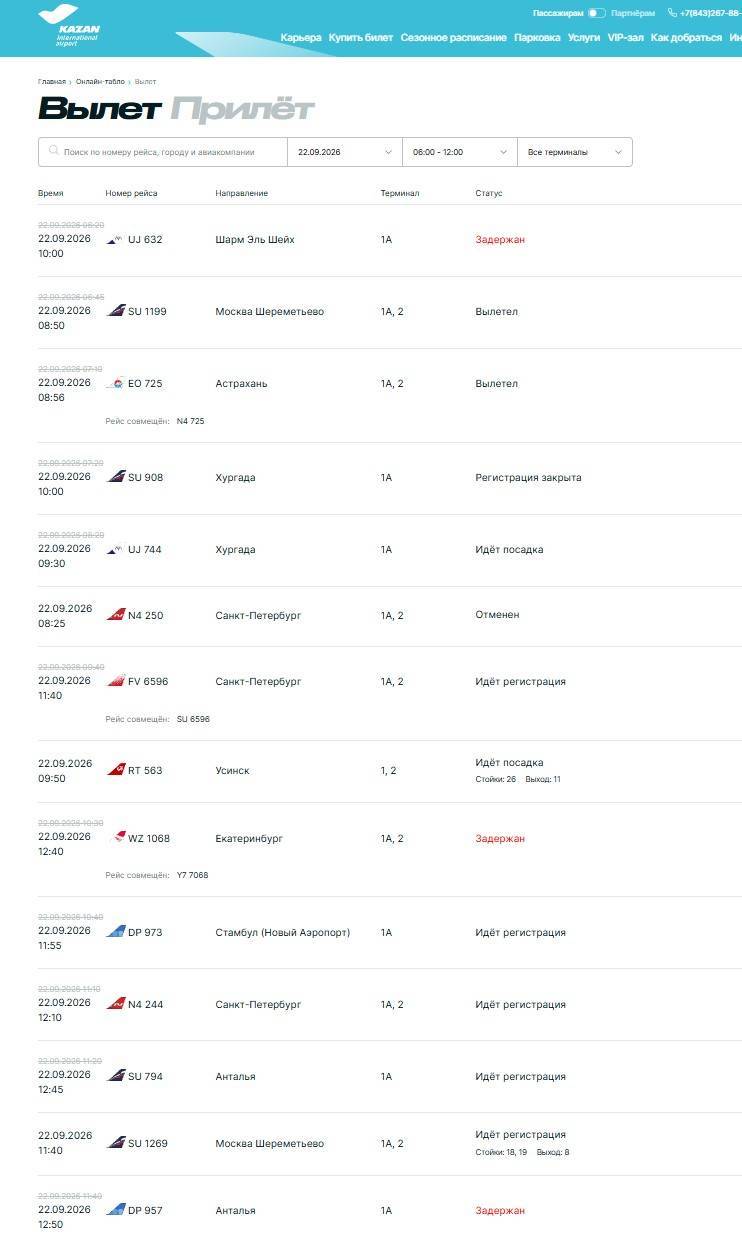Click the search magnifier icon
Image resolution: width=742 pixels, height=1244 pixels.
tap(53, 152)
